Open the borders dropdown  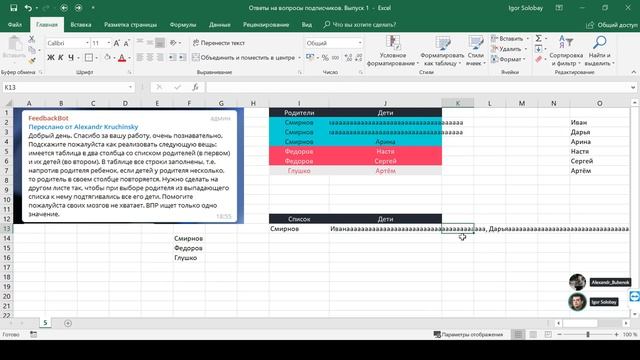(x=97, y=58)
